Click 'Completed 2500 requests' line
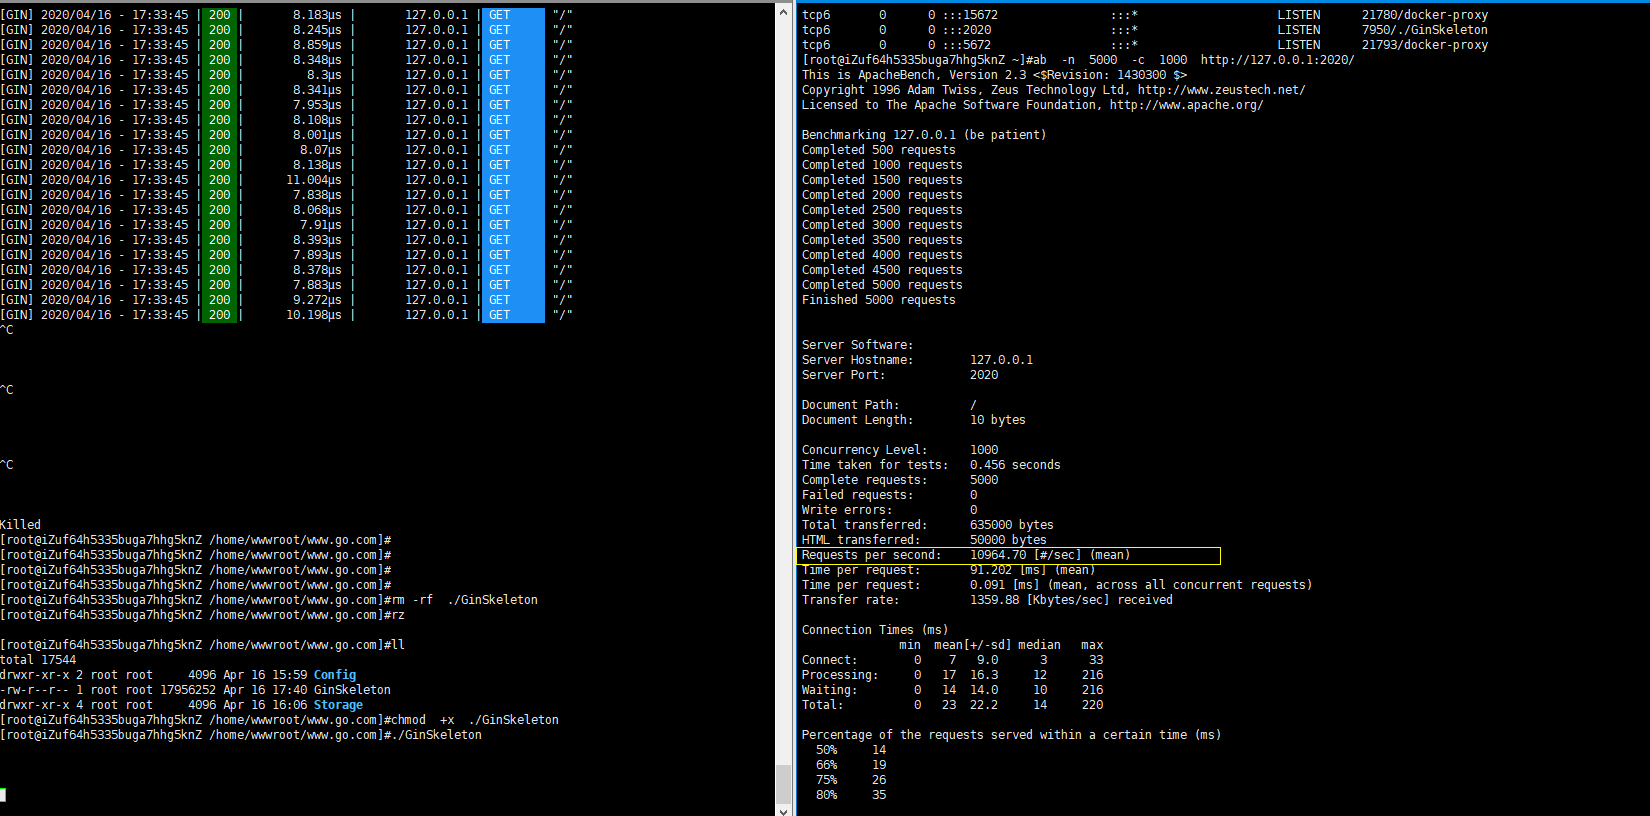1650x816 pixels. 882,210
